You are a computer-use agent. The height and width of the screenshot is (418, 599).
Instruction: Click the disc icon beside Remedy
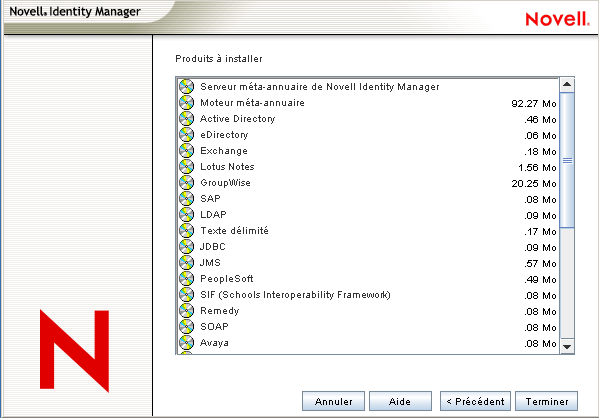[x=186, y=311]
